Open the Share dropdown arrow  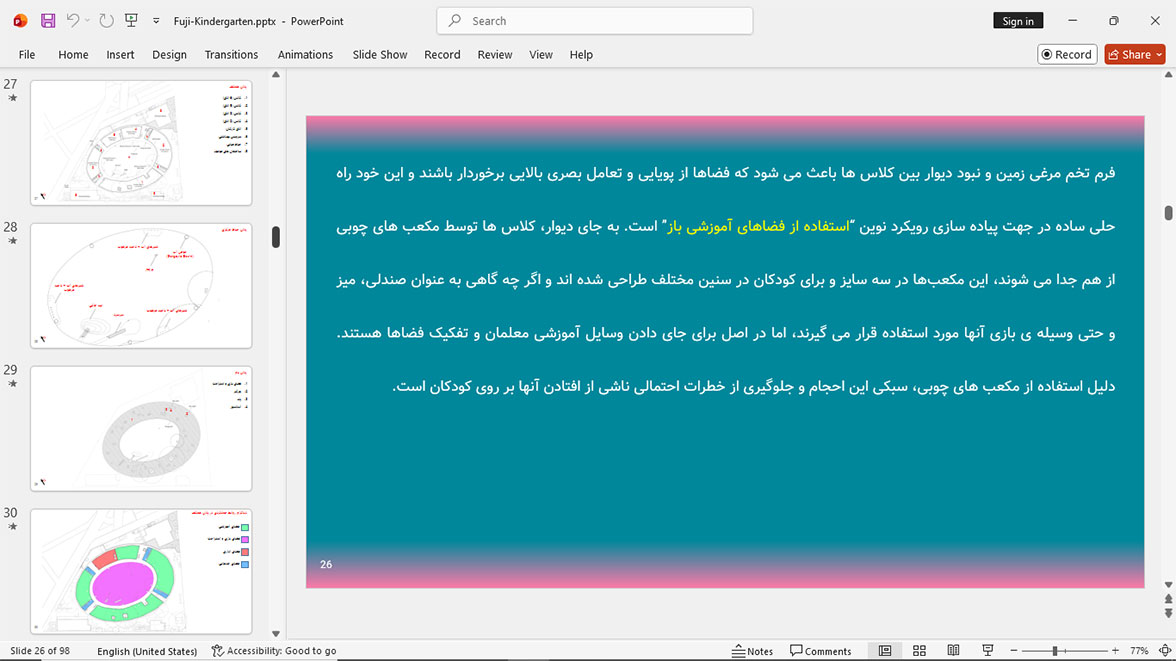pyautogui.click(x=1159, y=55)
